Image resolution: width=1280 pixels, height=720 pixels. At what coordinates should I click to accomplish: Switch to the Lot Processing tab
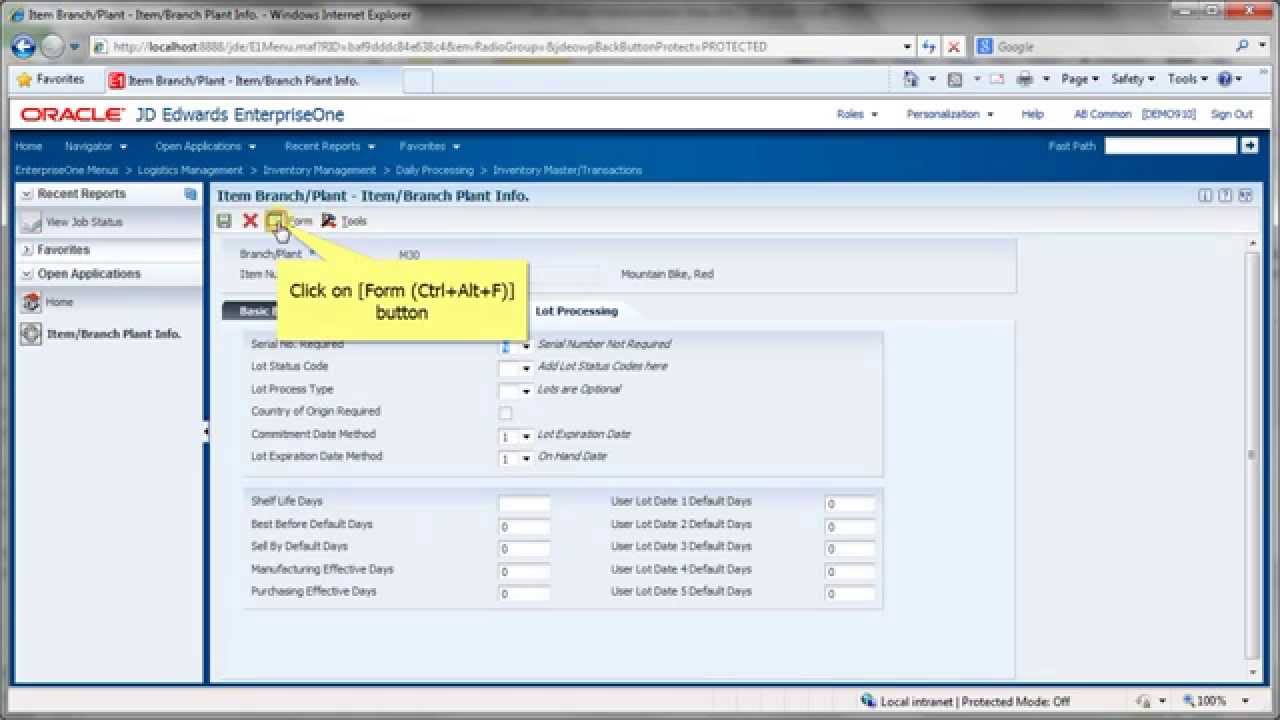(x=577, y=311)
